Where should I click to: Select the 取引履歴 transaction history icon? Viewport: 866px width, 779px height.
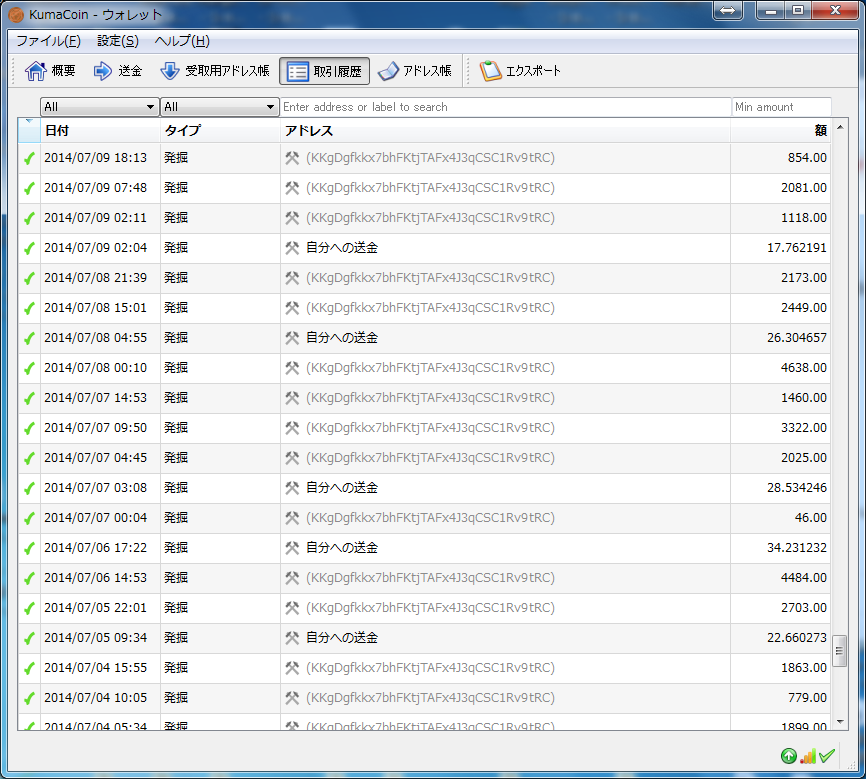coord(298,71)
